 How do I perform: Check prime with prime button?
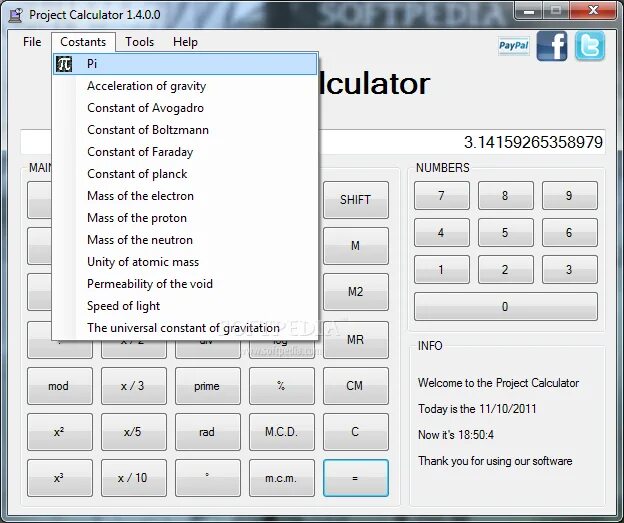tap(208, 386)
